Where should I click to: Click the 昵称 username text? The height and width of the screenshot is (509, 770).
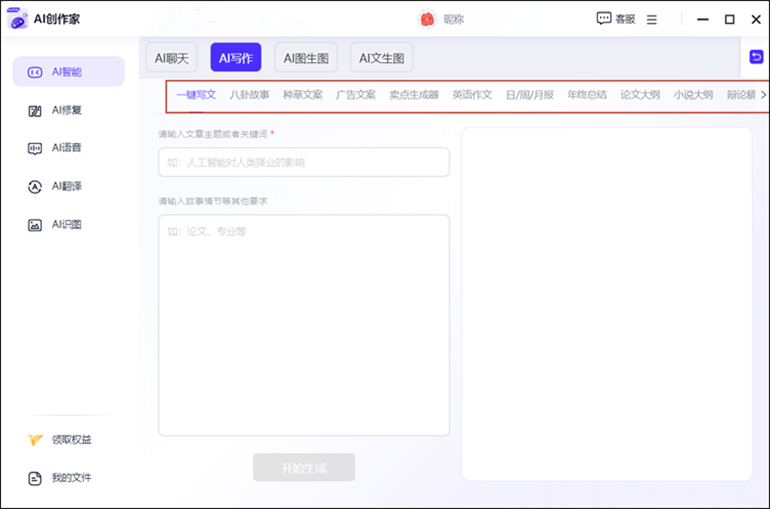454,20
